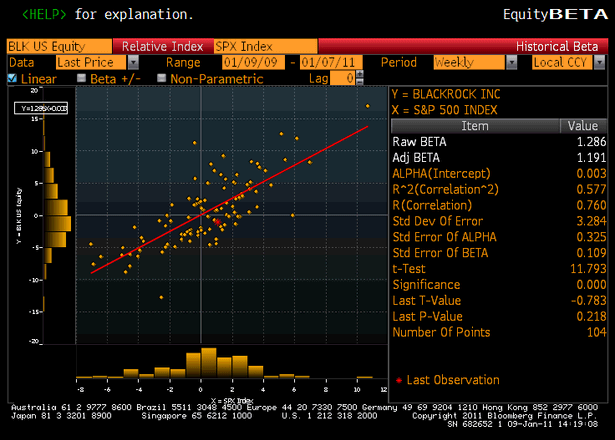This screenshot has height=440, width=615.
Task: Click the t-Test value 11.793
Action: 588,269
